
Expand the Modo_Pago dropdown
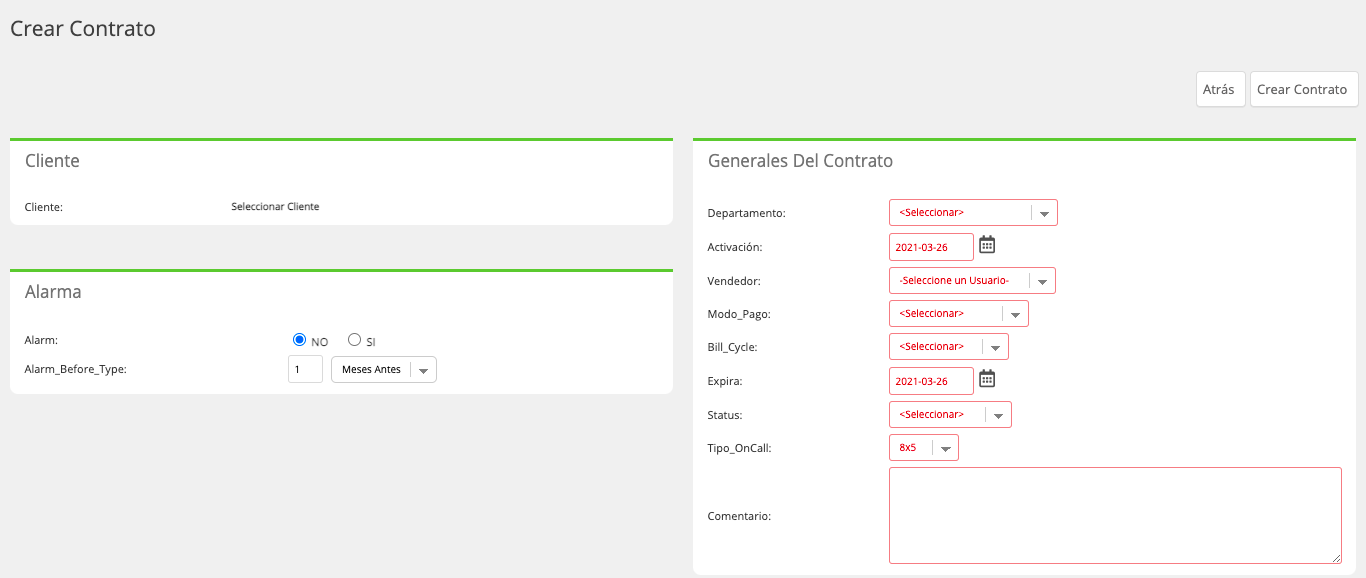tap(959, 314)
